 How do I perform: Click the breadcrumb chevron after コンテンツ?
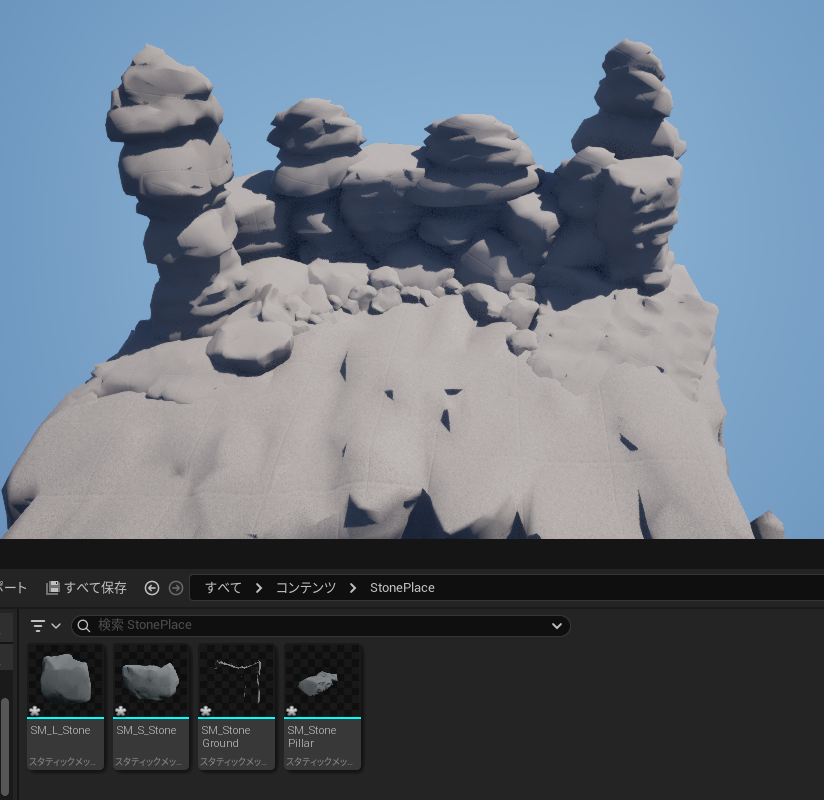click(x=352, y=588)
